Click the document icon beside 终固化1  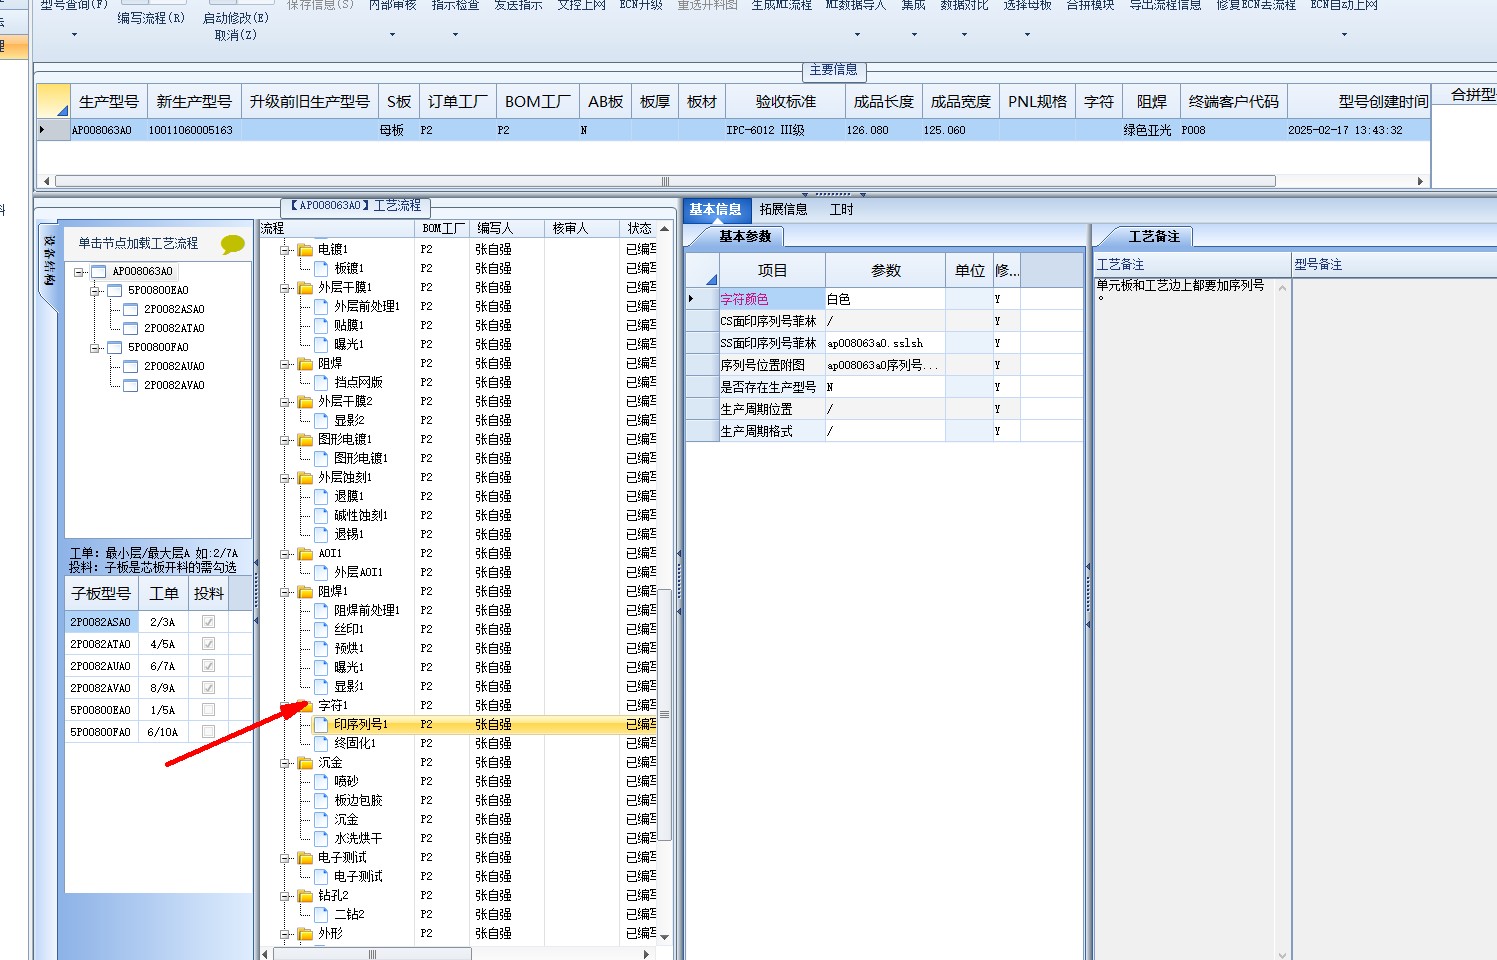tap(321, 743)
